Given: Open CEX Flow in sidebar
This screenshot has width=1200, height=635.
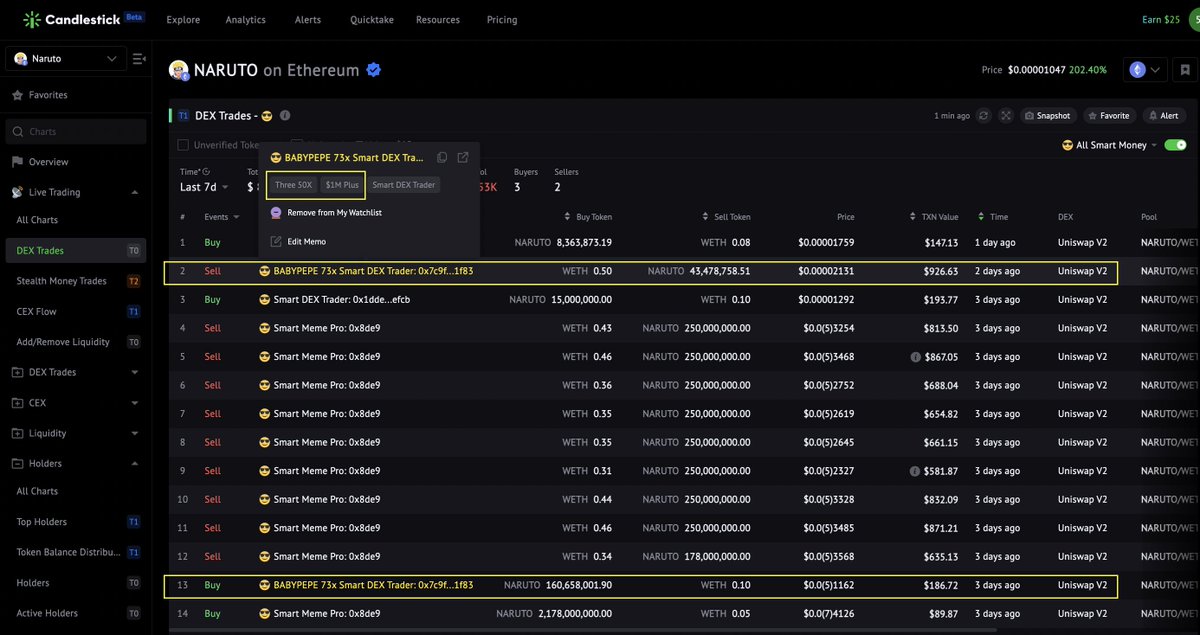Looking at the screenshot, I should 36,312.
